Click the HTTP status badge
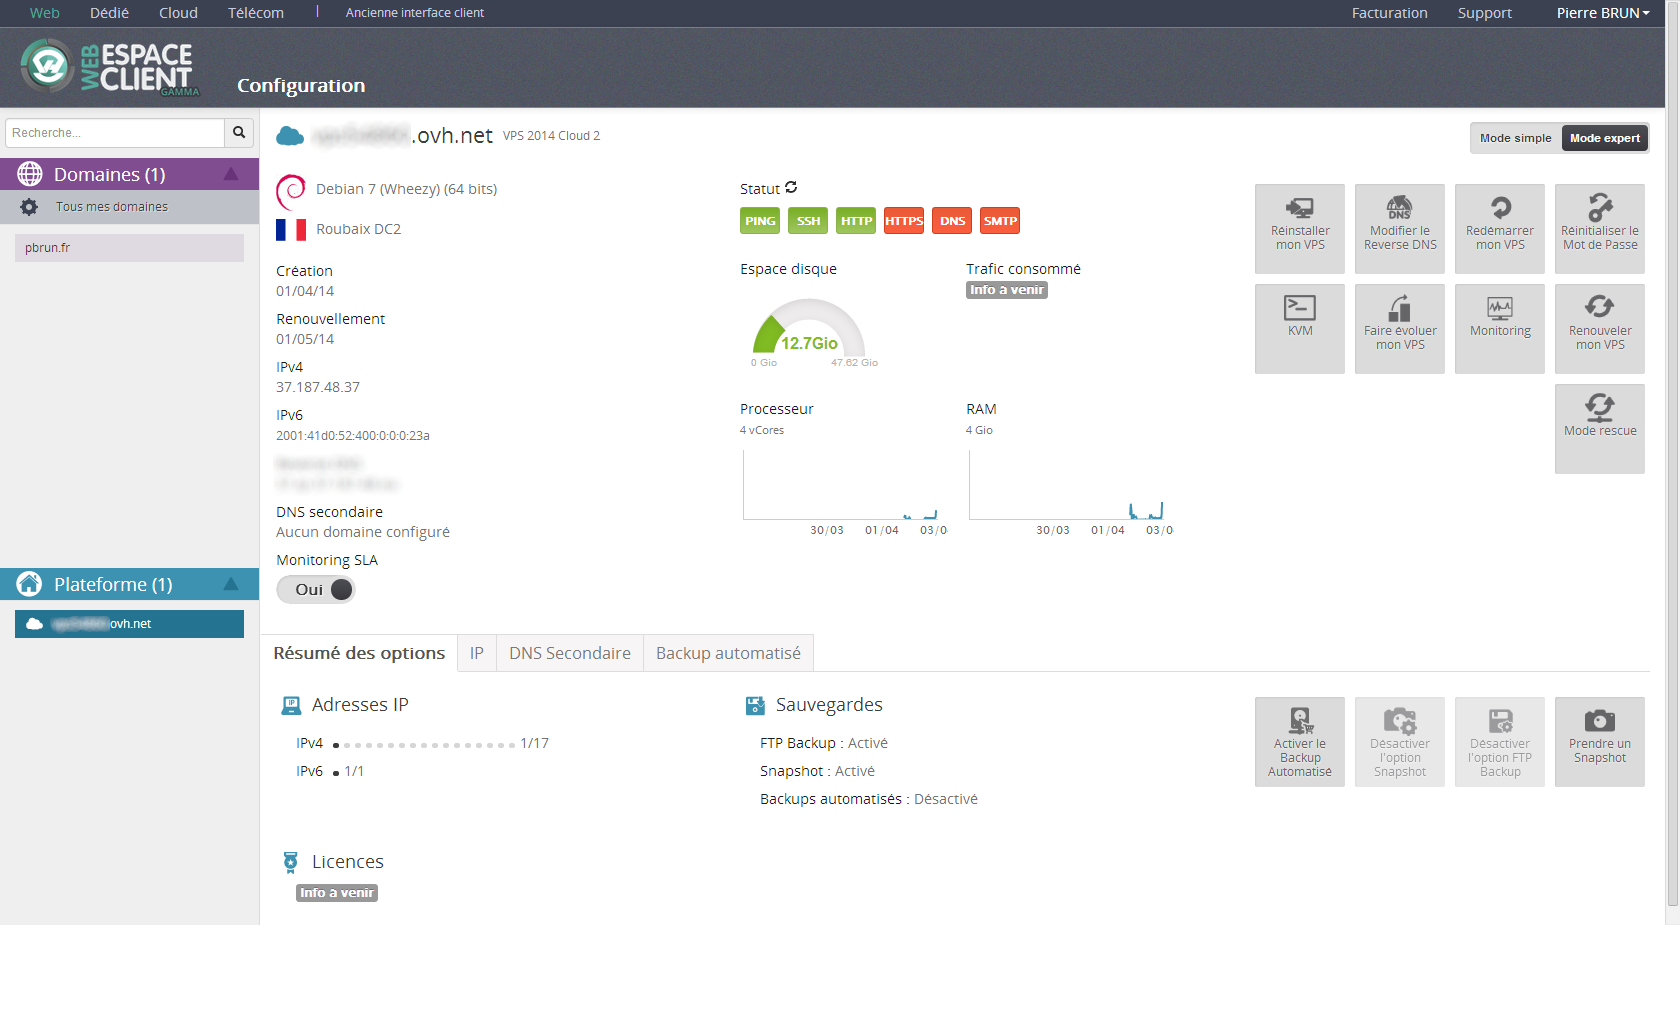The width and height of the screenshot is (1680, 1010). coord(856,221)
